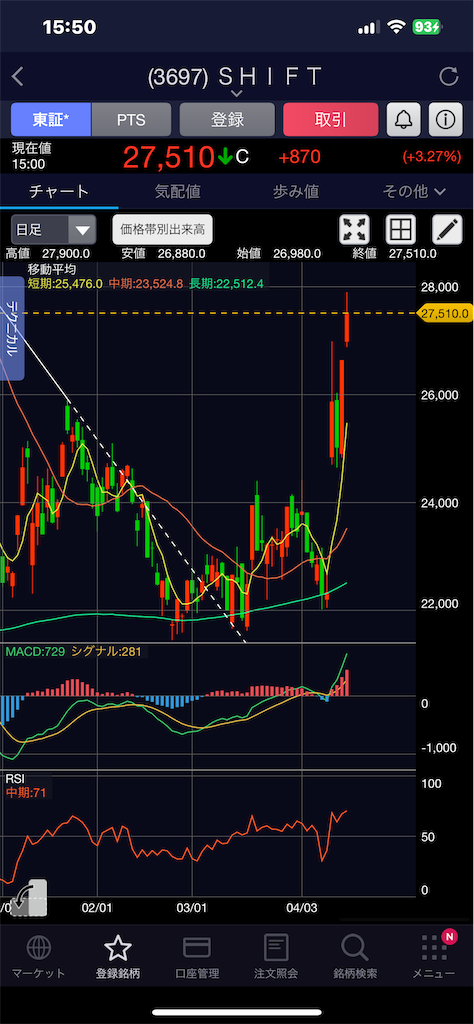Tap the (+3.27%) percent change
Image resolution: width=474 pixels, height=1024 pixels.
click(434, 157)
